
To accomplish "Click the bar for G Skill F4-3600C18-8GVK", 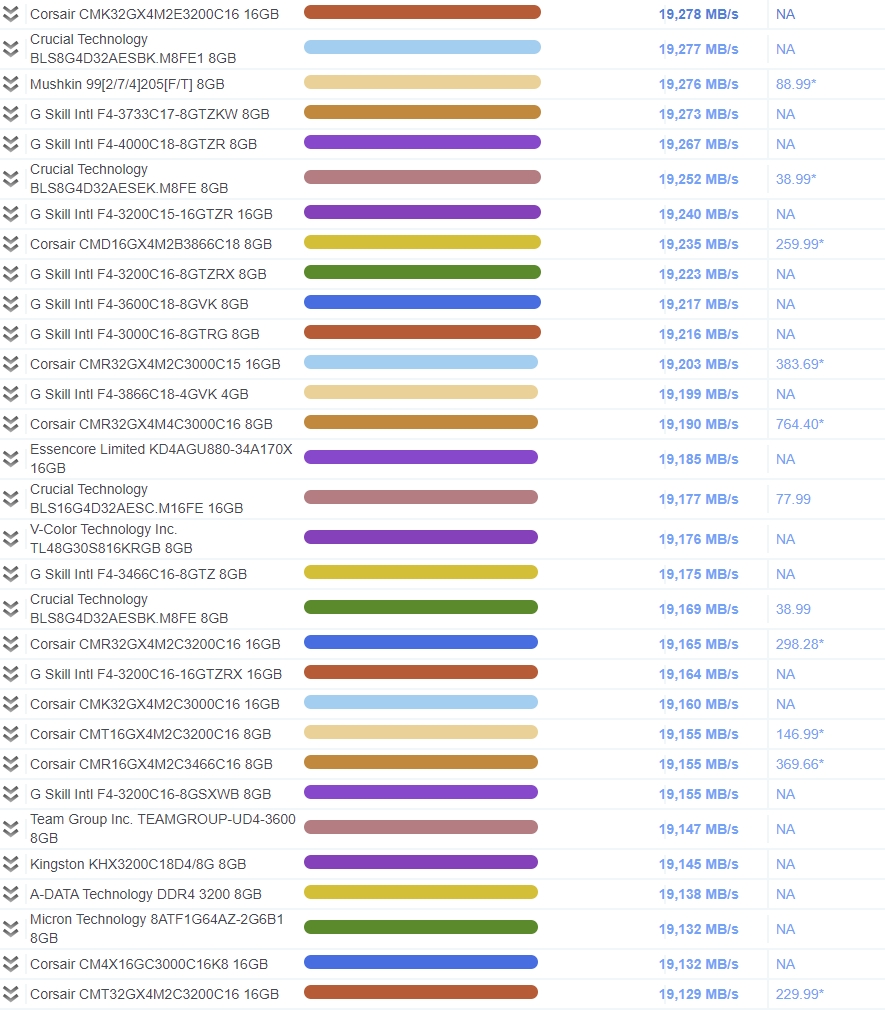I will [x=422, y=302].
